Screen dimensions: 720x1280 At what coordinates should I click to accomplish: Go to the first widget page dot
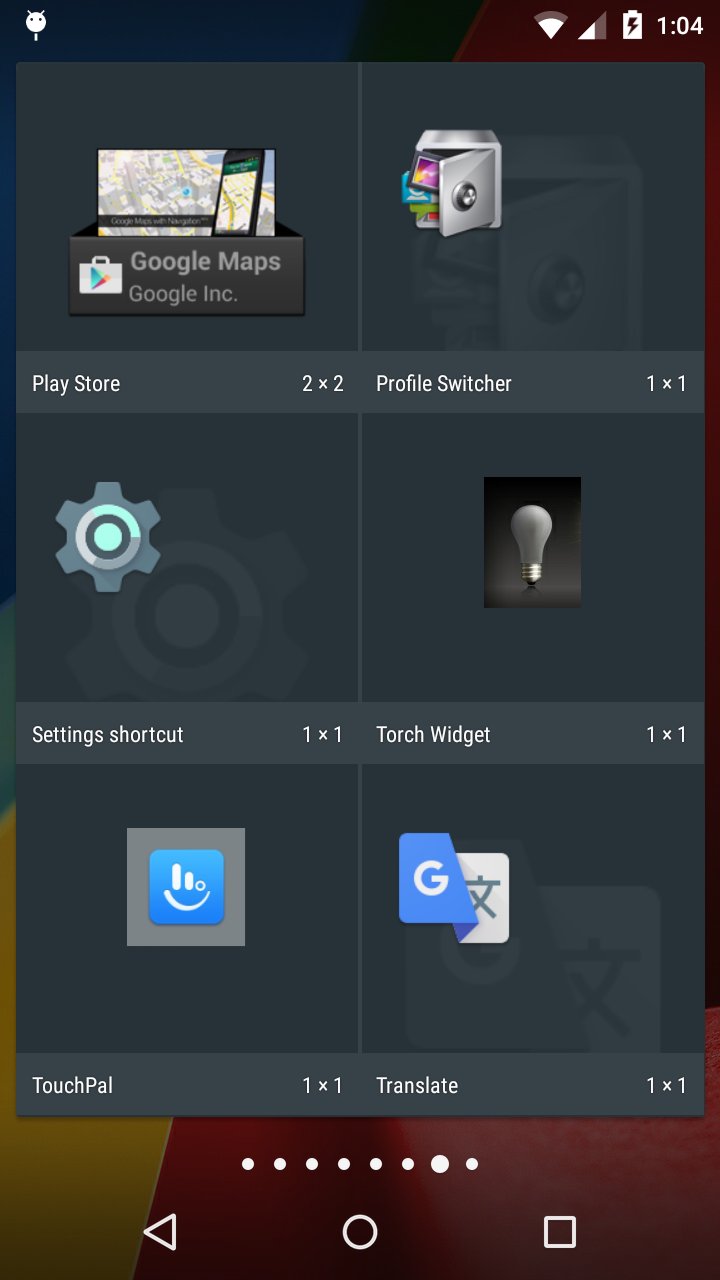pyautogui.click(x=248, y=1164)
